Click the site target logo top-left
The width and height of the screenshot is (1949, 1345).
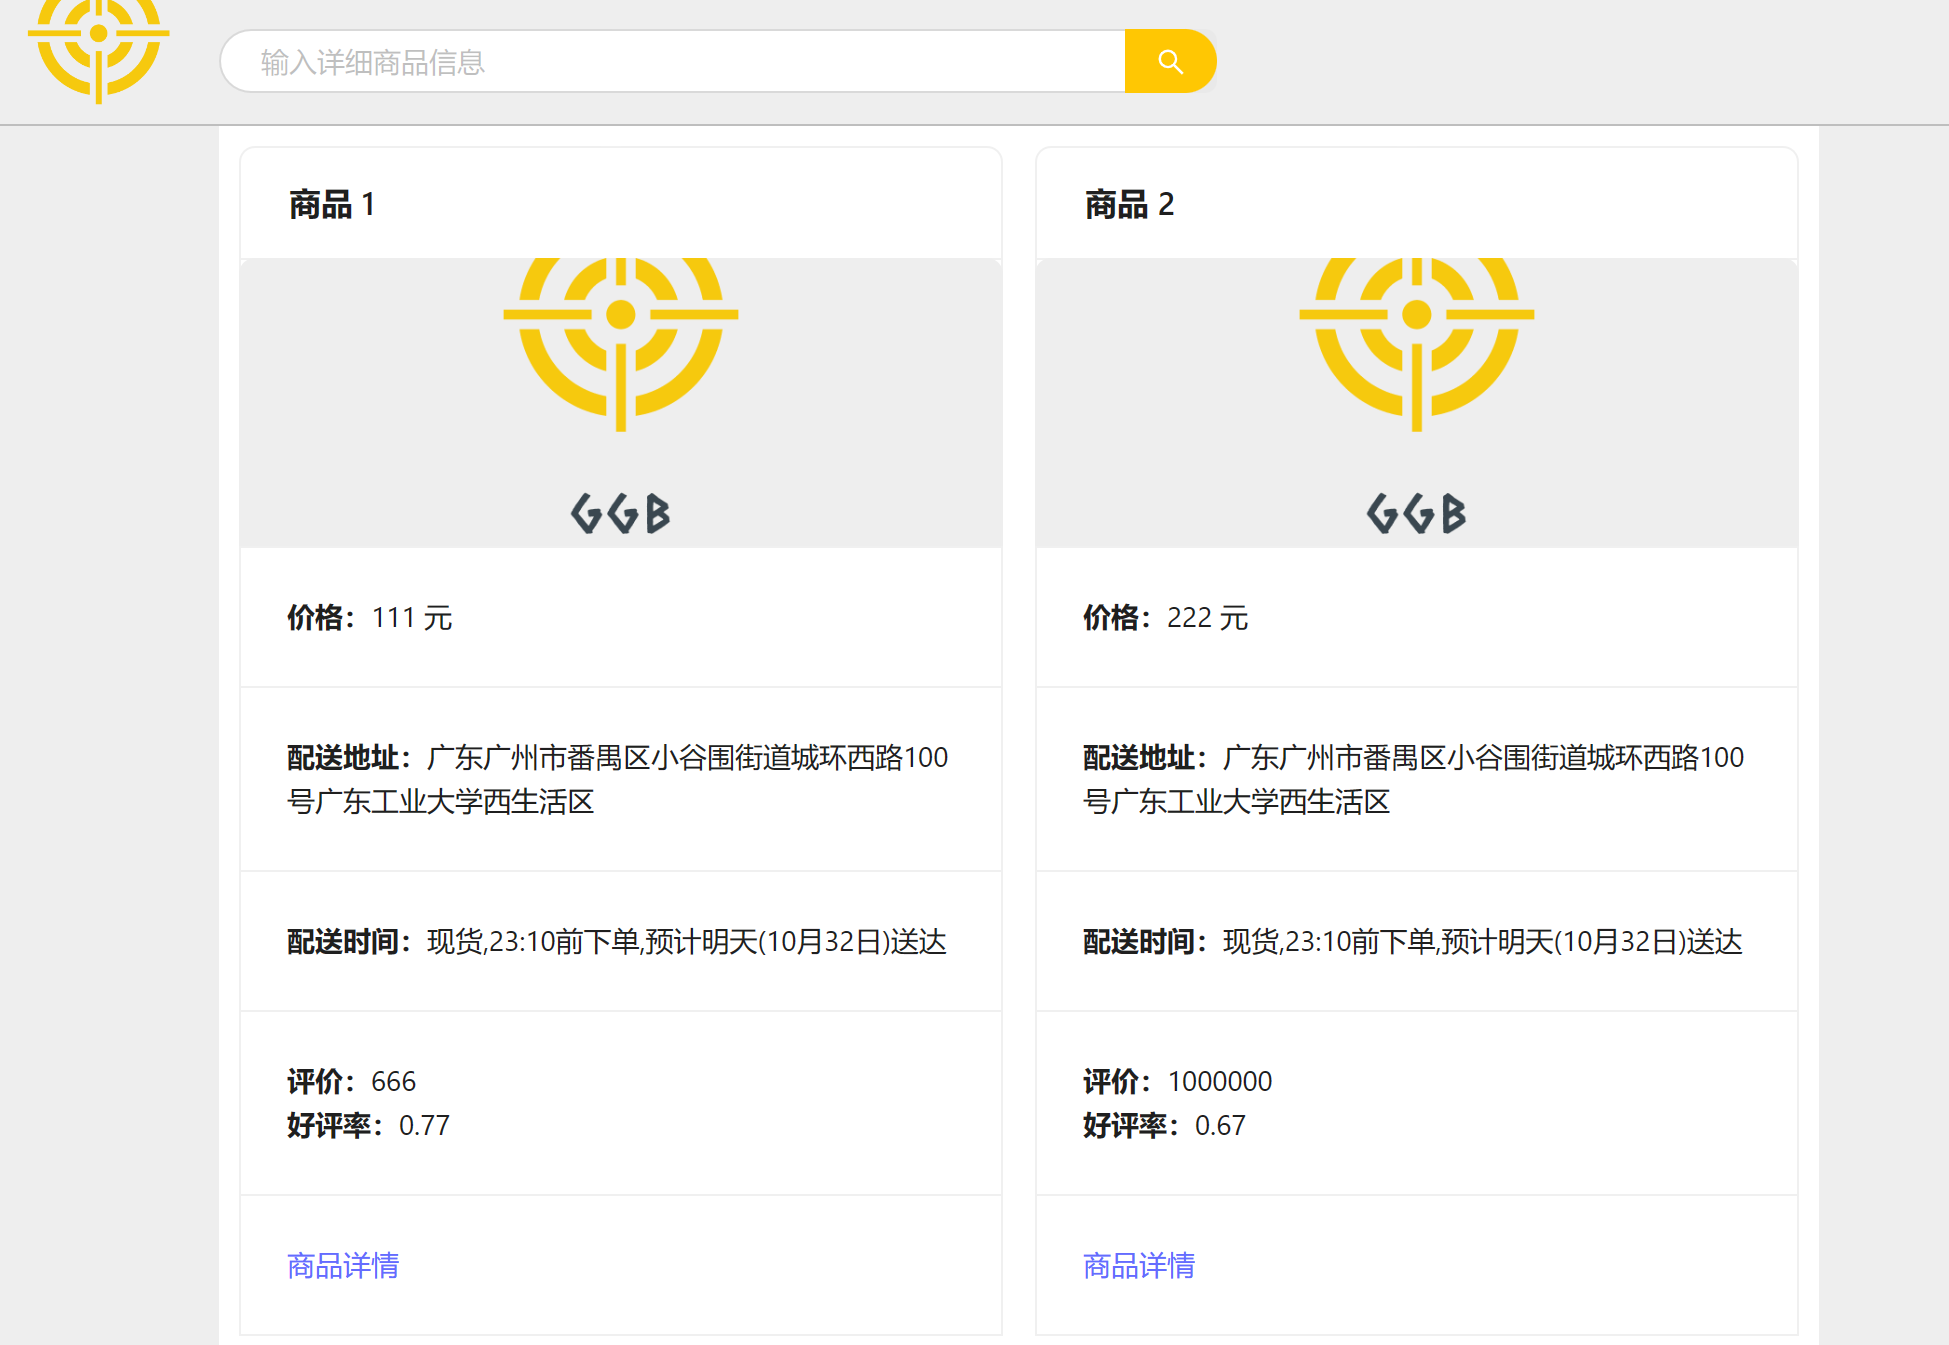pyautogui.click(x=98, y=45)
